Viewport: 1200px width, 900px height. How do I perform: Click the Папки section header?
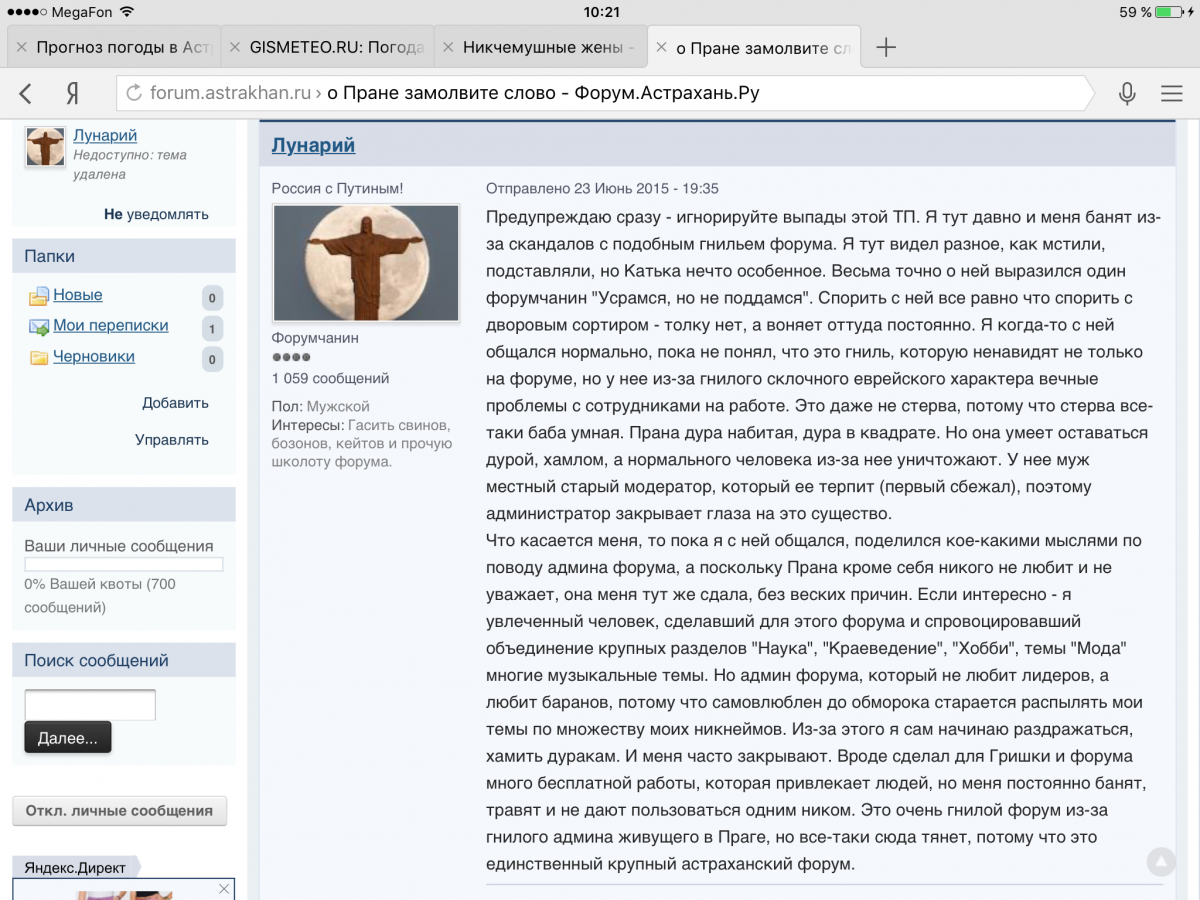124,256
